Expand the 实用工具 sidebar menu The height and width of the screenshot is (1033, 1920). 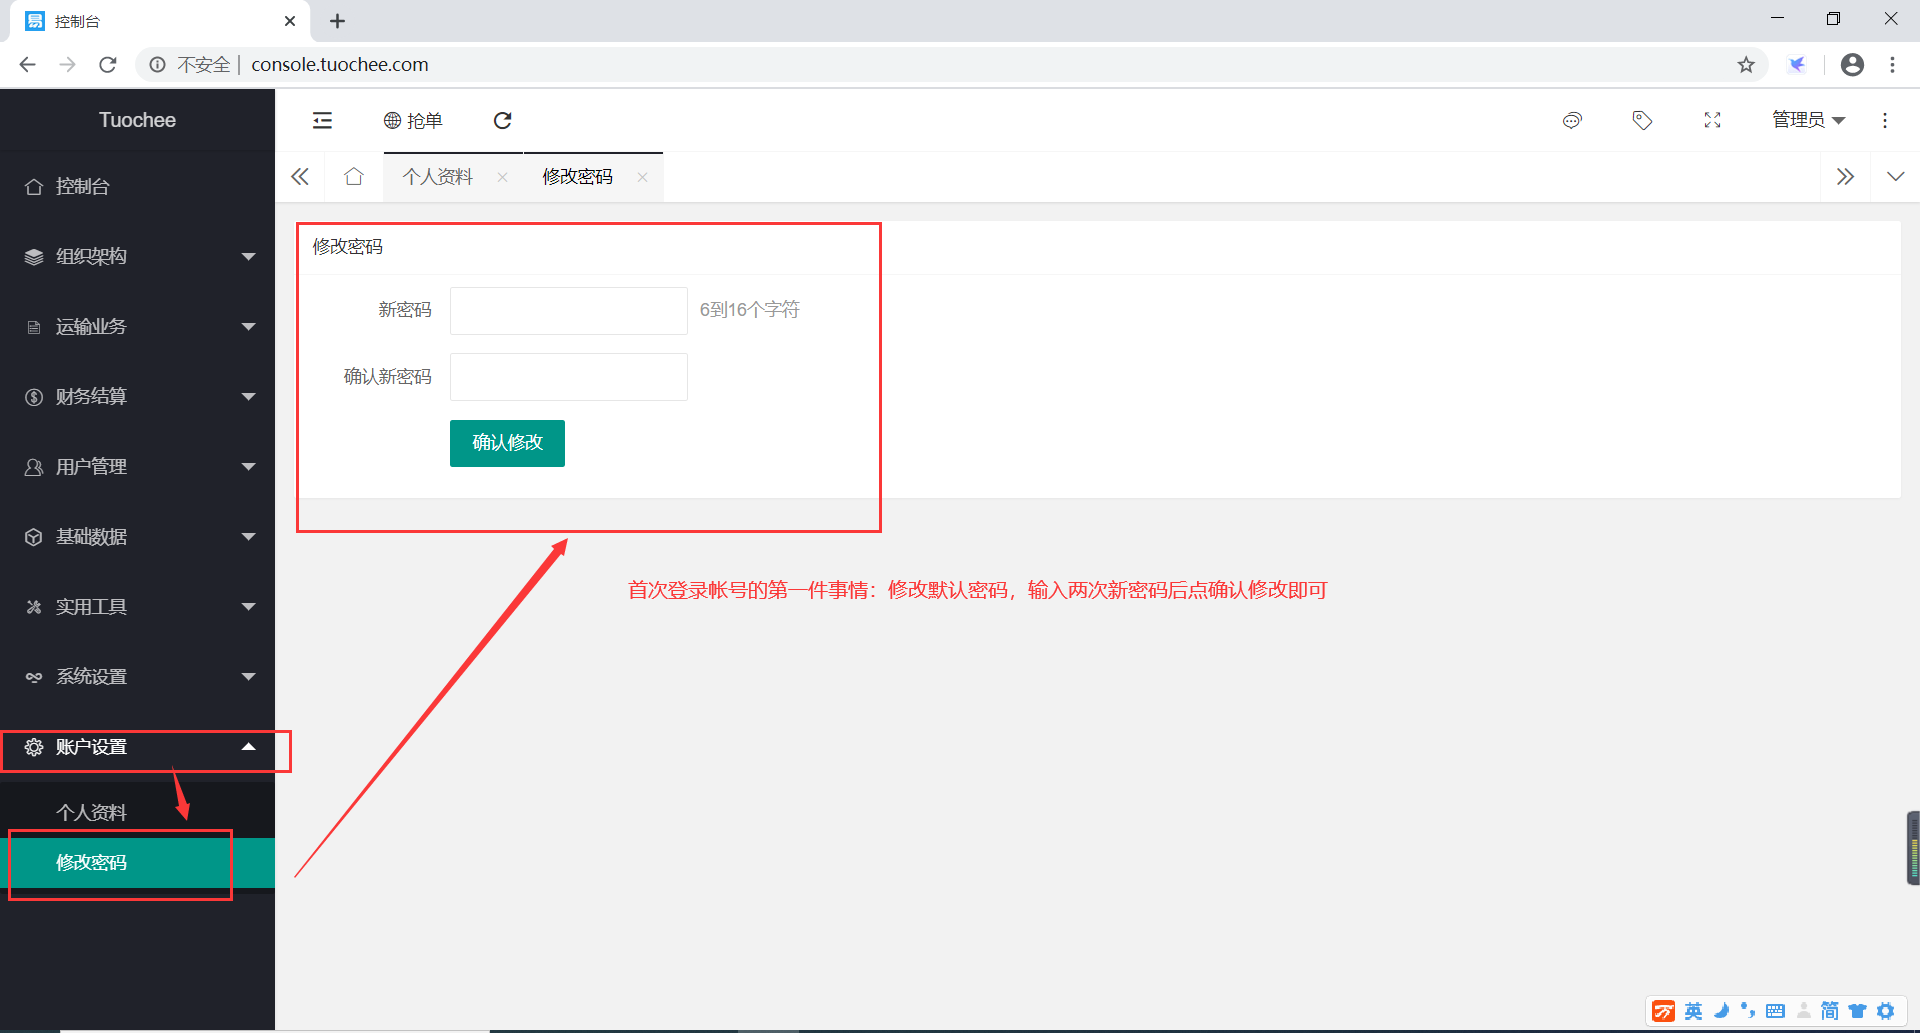pyautogui.click(x=137, y=607)
